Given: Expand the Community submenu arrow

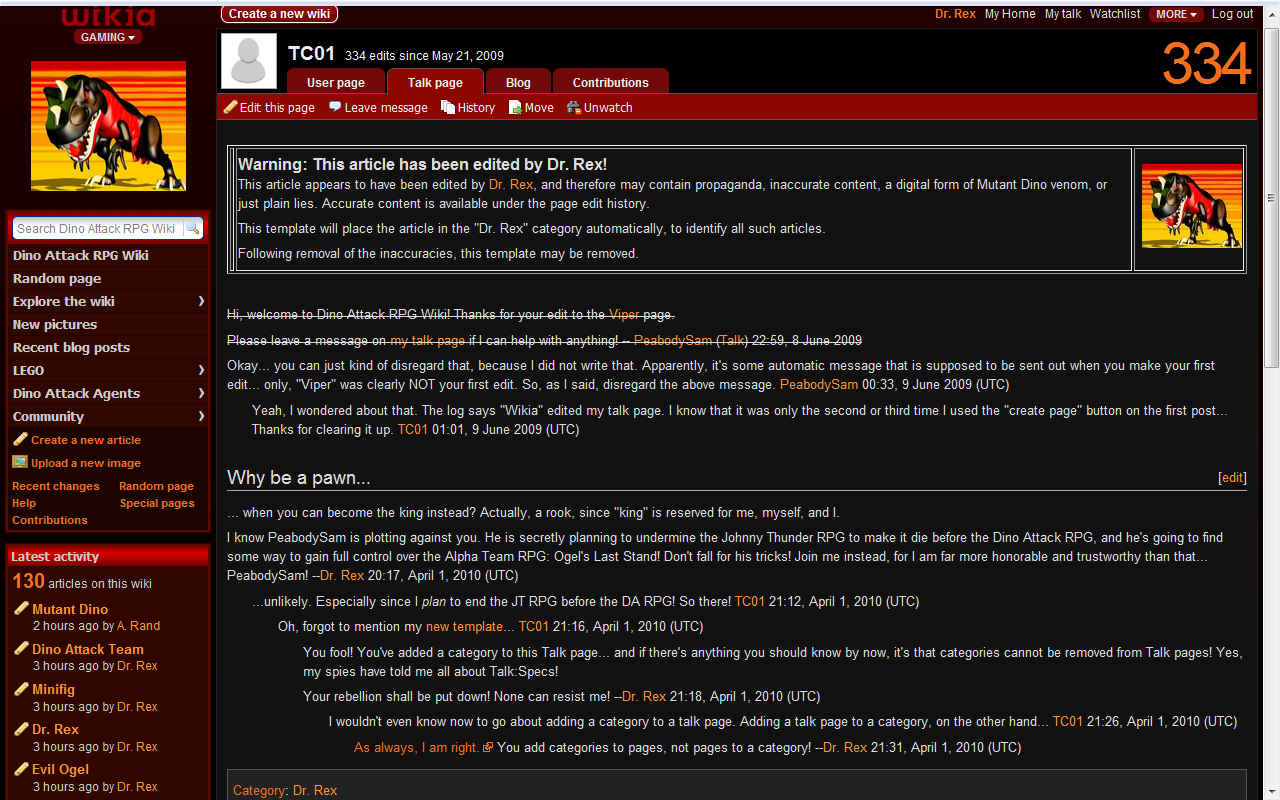Looking at the screenshot, I should click(x=201, y=416).
